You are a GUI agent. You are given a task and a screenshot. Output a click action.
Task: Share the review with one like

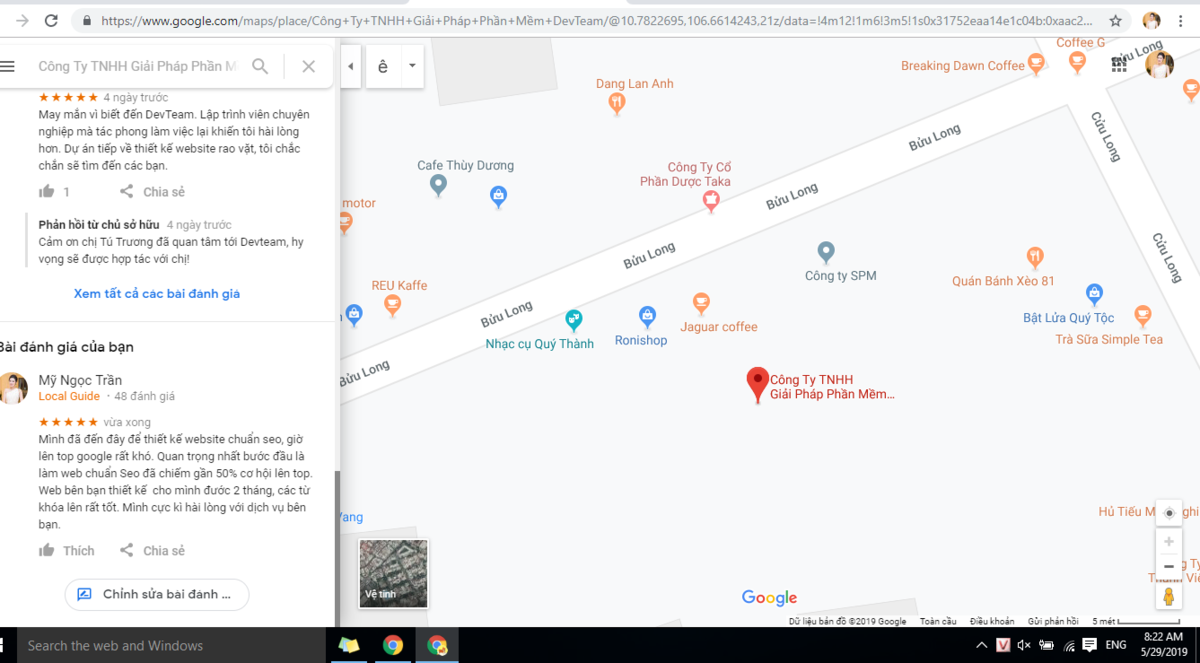152,191
